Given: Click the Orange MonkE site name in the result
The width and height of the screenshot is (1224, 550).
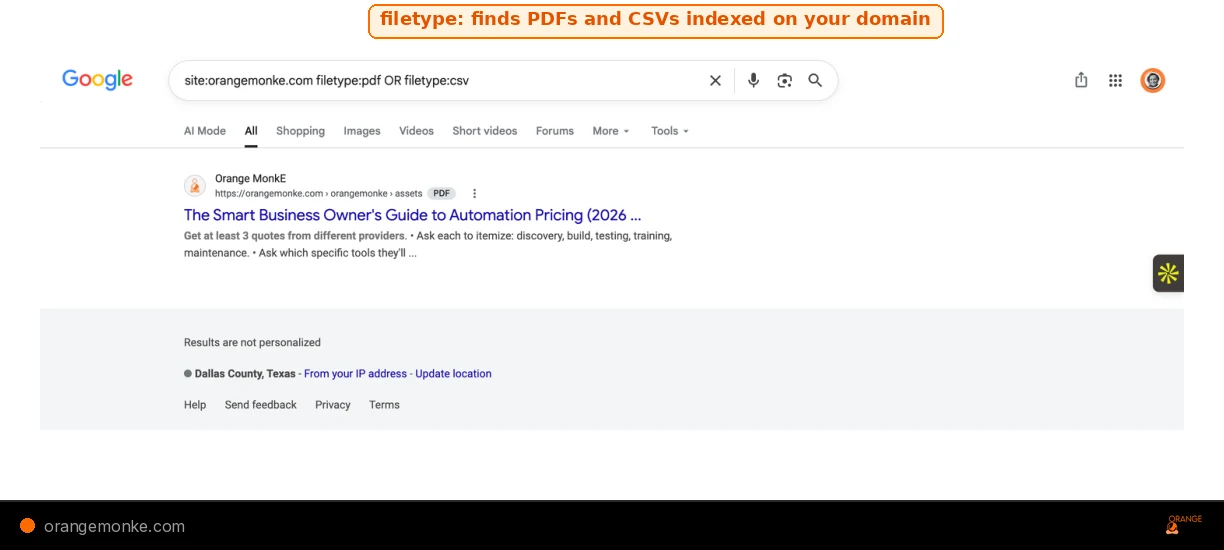Looking at the screenshot, I should pyautogui.click(x=250, y=179).
